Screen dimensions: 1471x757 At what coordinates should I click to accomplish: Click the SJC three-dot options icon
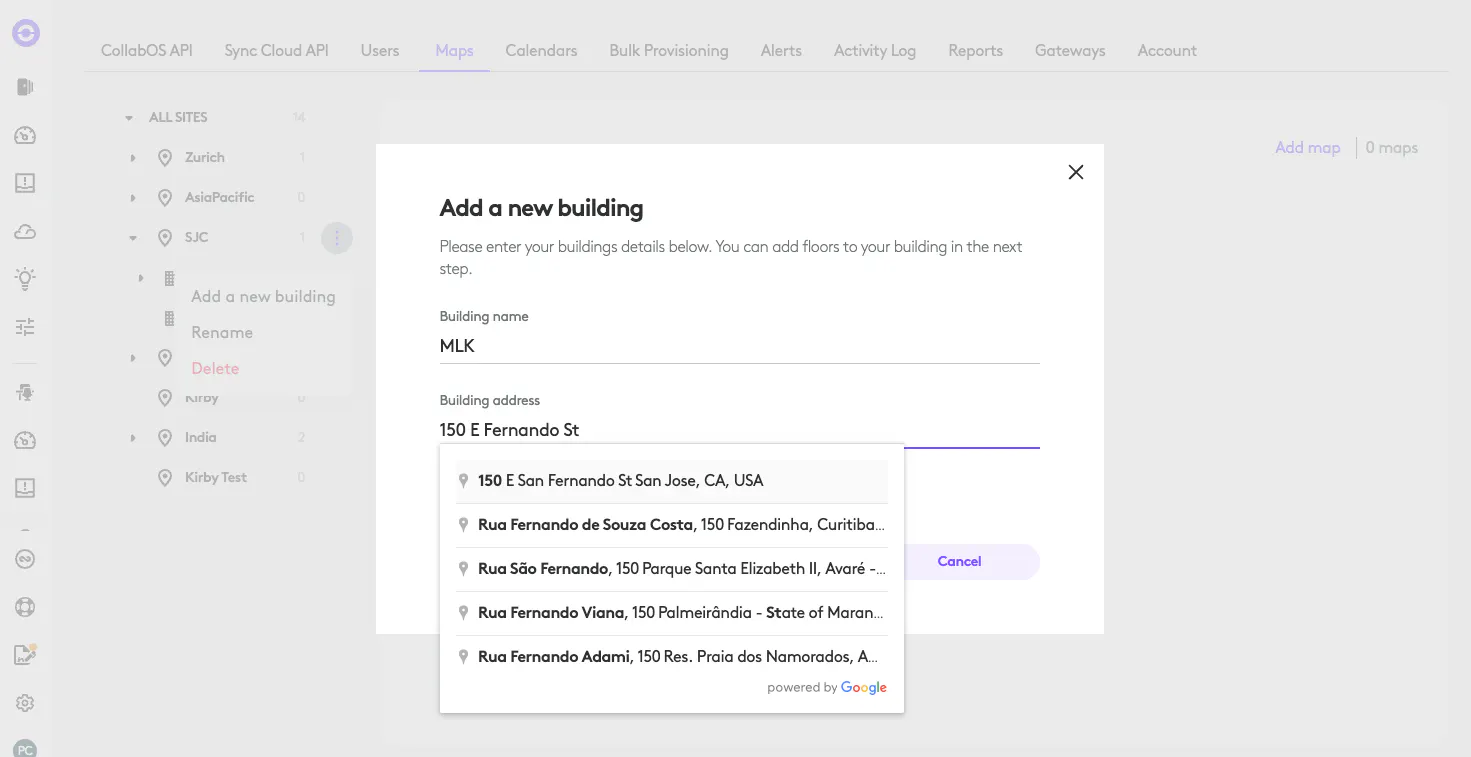[337, 238]
